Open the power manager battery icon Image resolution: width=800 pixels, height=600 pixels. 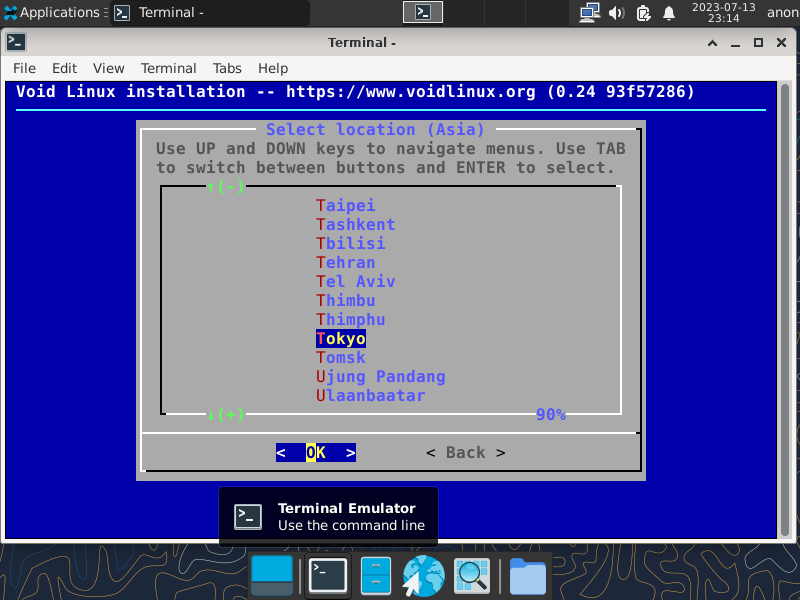click(643, 13)
